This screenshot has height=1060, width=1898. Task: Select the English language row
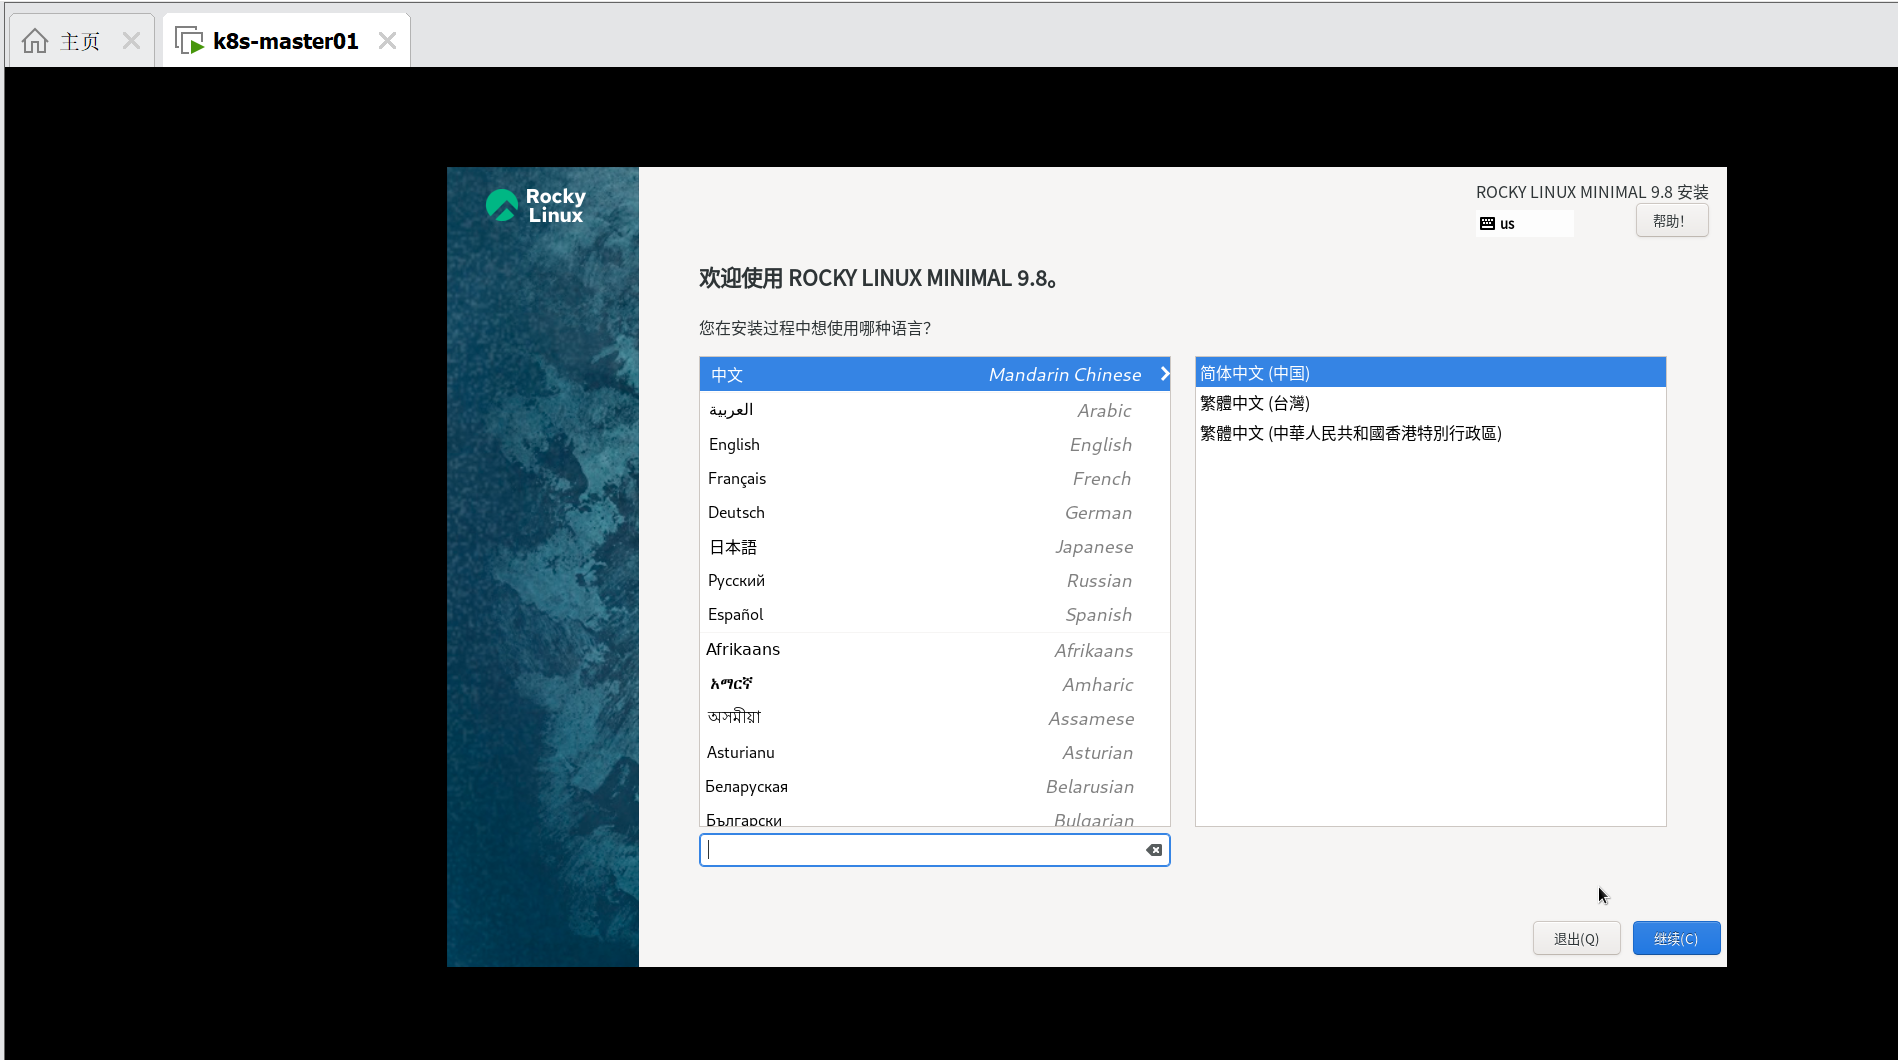(935, 444)
